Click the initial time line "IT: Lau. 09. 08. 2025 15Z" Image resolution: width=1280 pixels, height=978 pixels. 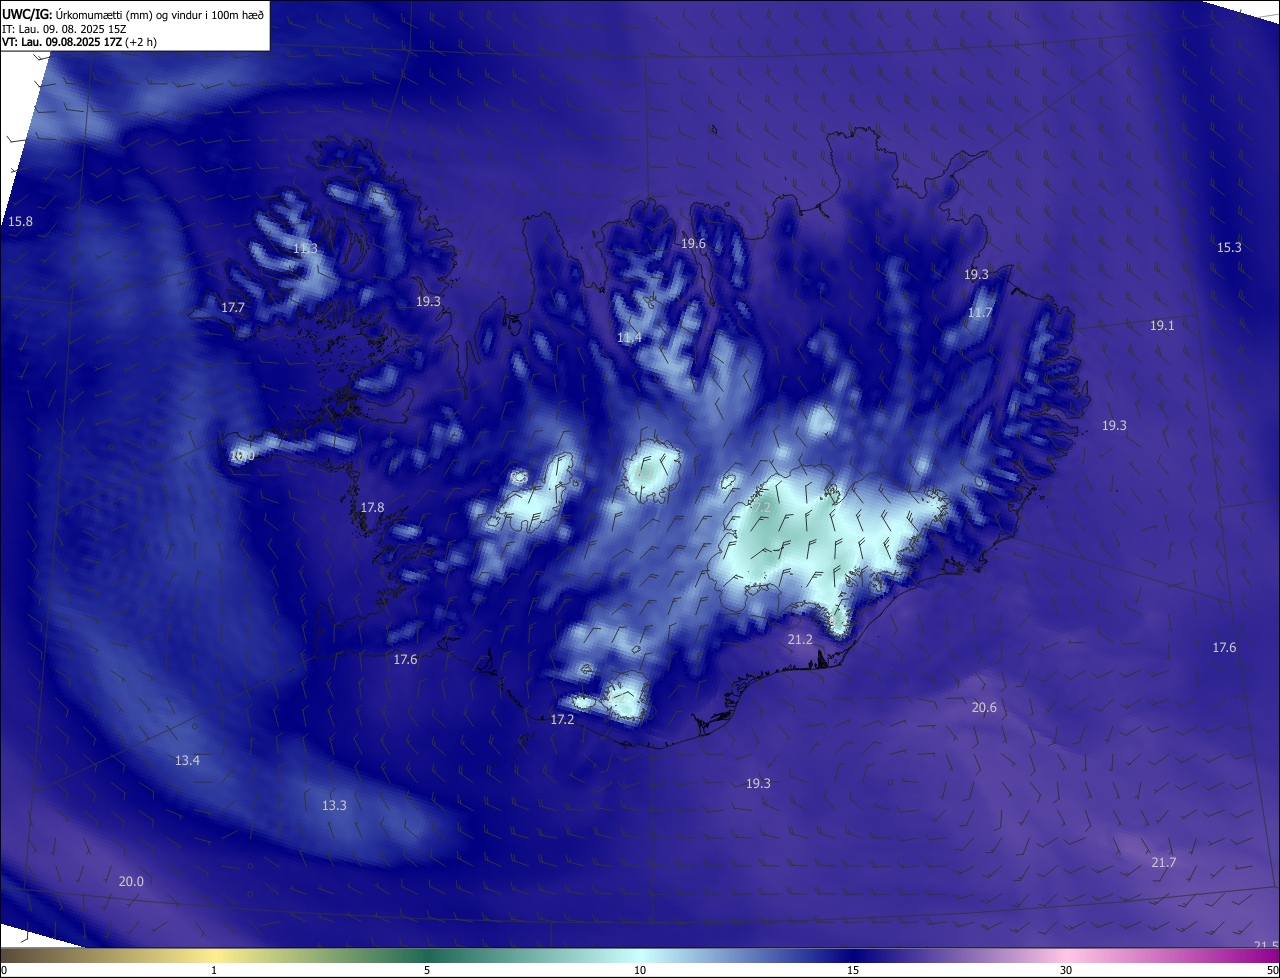coord(64,29)
